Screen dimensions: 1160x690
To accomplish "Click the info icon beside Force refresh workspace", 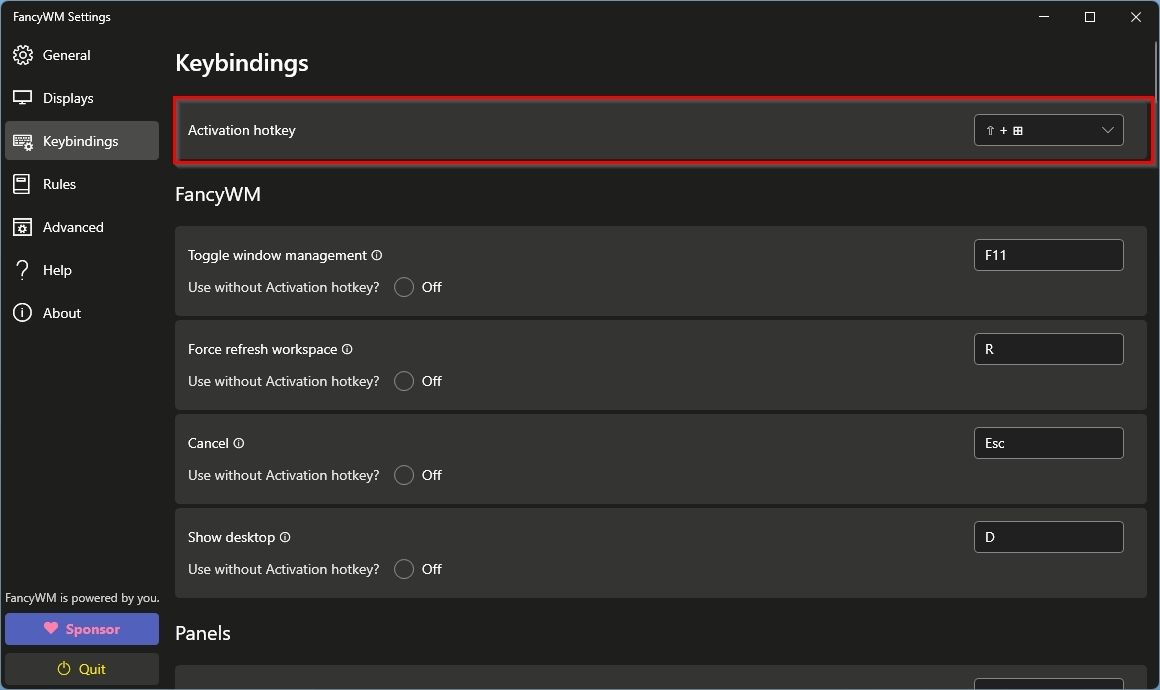I will [347, 349].
